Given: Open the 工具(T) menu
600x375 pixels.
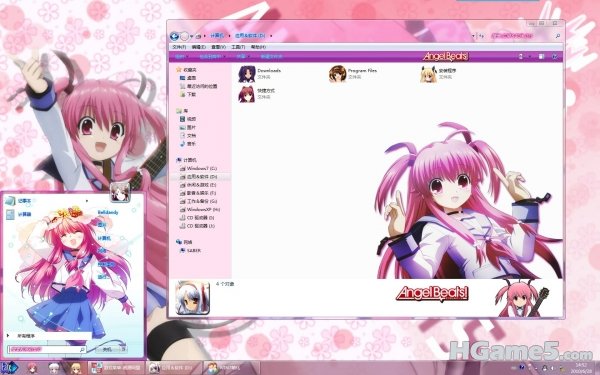Looking at the screenshot, I should tap(238, 47).
